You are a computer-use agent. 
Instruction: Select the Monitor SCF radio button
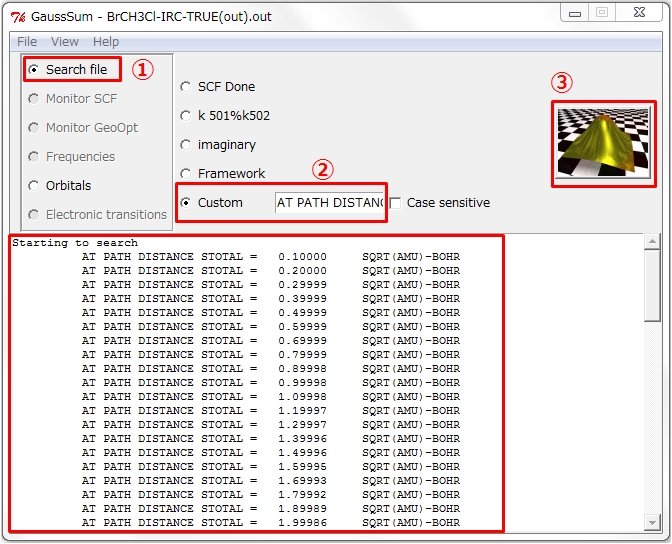(x=34, y=98)
